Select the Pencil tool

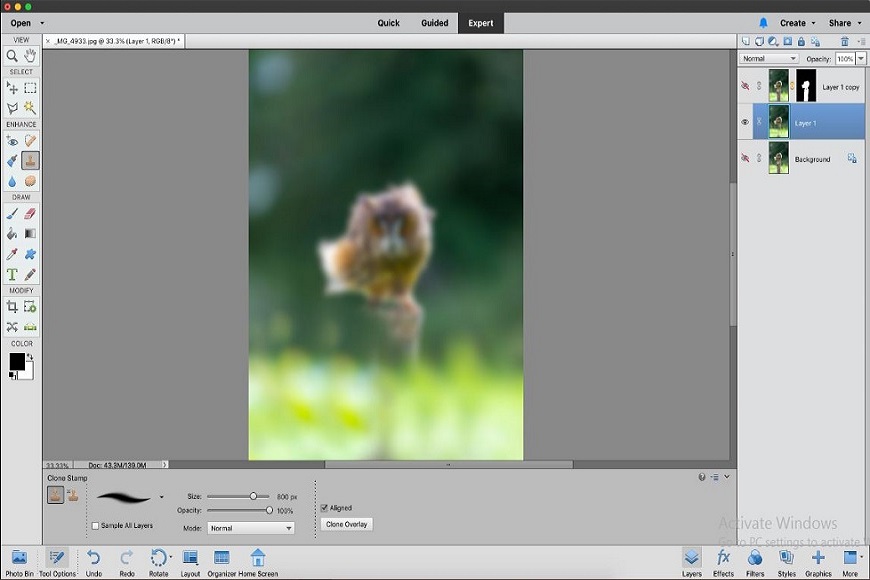click(30, 274)
